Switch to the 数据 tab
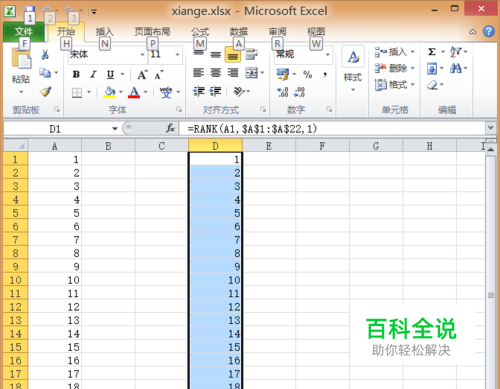 [239, 32]
